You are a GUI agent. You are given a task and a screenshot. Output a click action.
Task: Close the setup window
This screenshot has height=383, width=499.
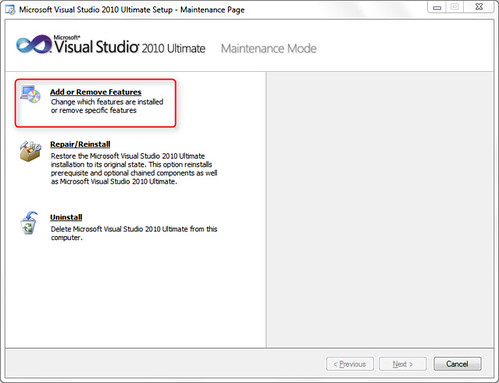pyautogui.click(x=479, y=7)
